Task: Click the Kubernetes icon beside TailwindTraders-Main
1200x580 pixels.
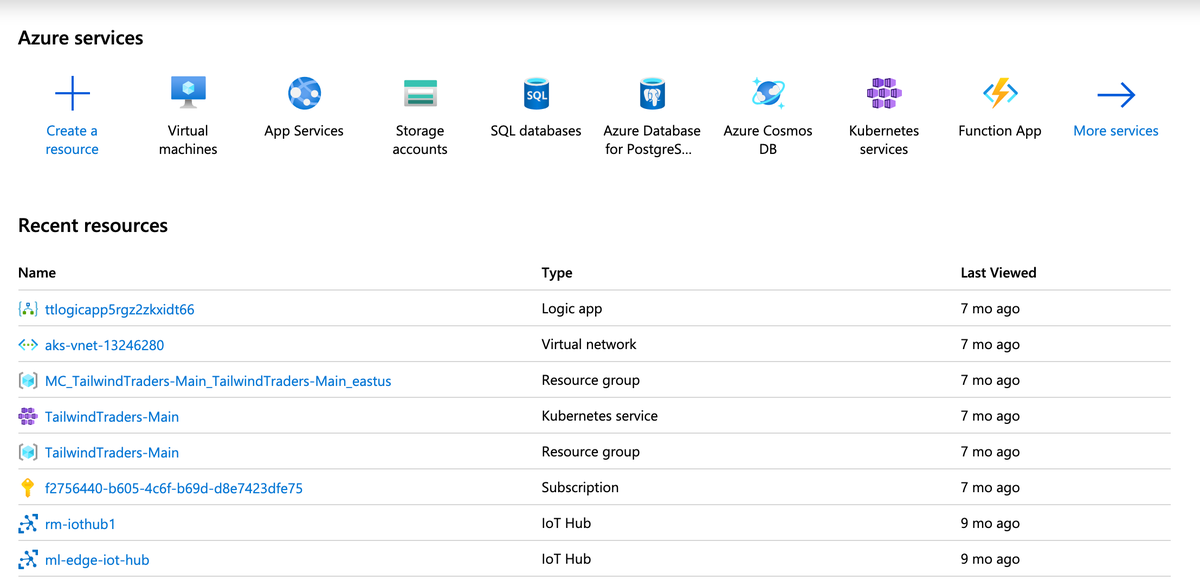Action: click(x=28, y=416)
